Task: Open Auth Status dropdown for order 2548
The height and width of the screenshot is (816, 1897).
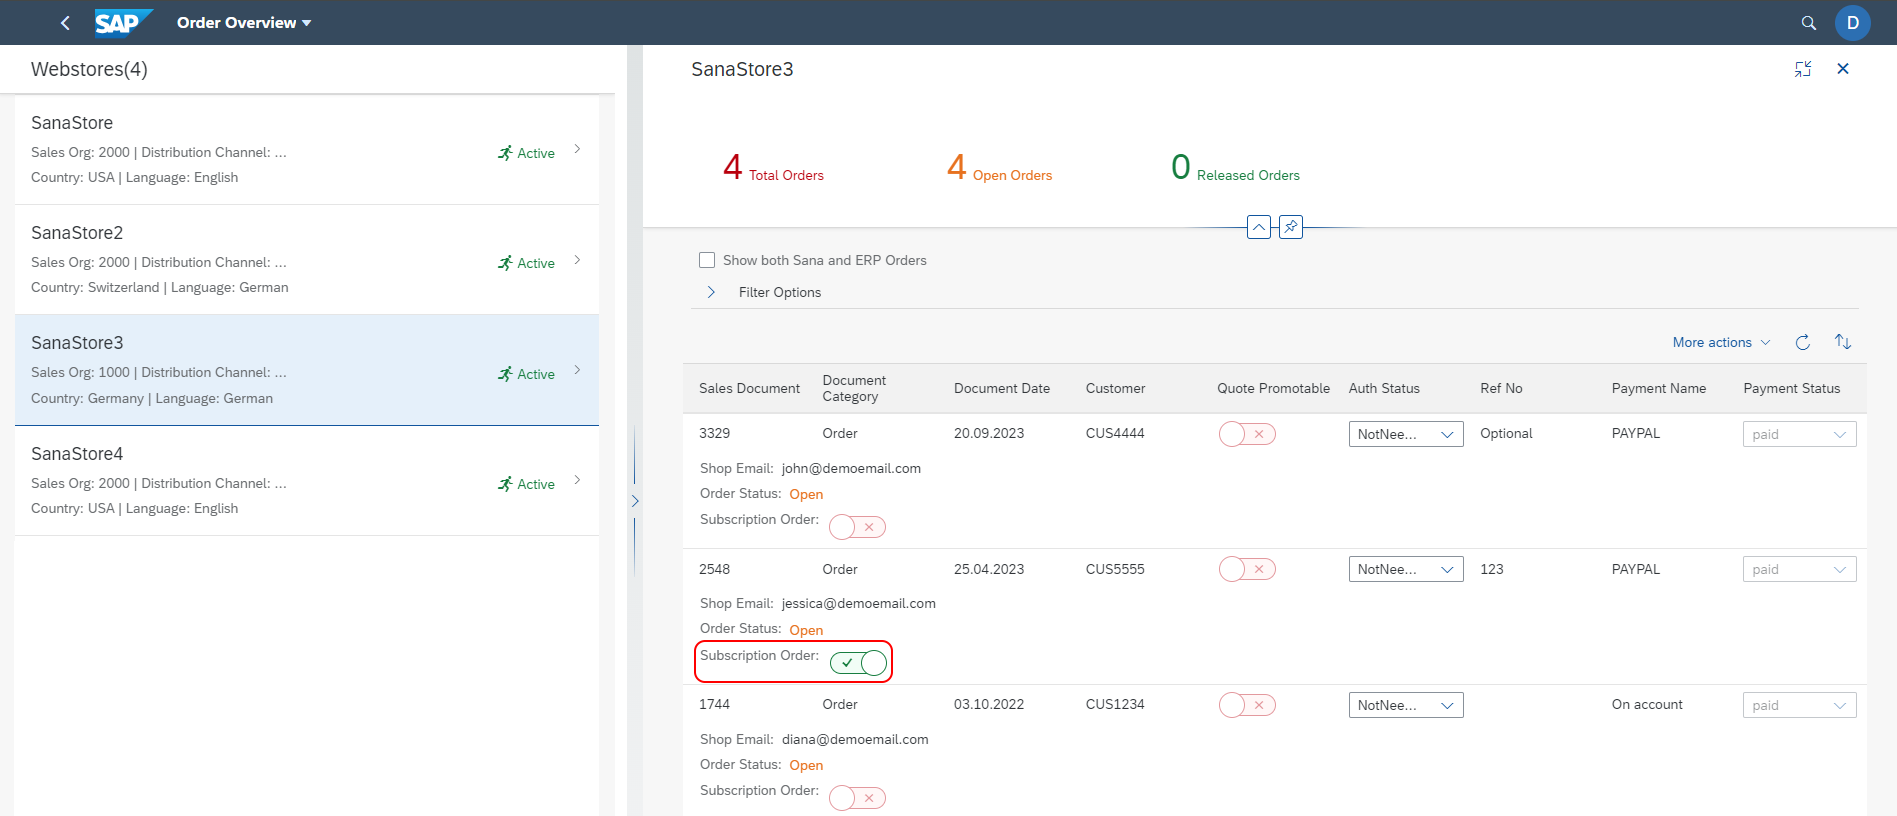Action: pos(1406,569)
